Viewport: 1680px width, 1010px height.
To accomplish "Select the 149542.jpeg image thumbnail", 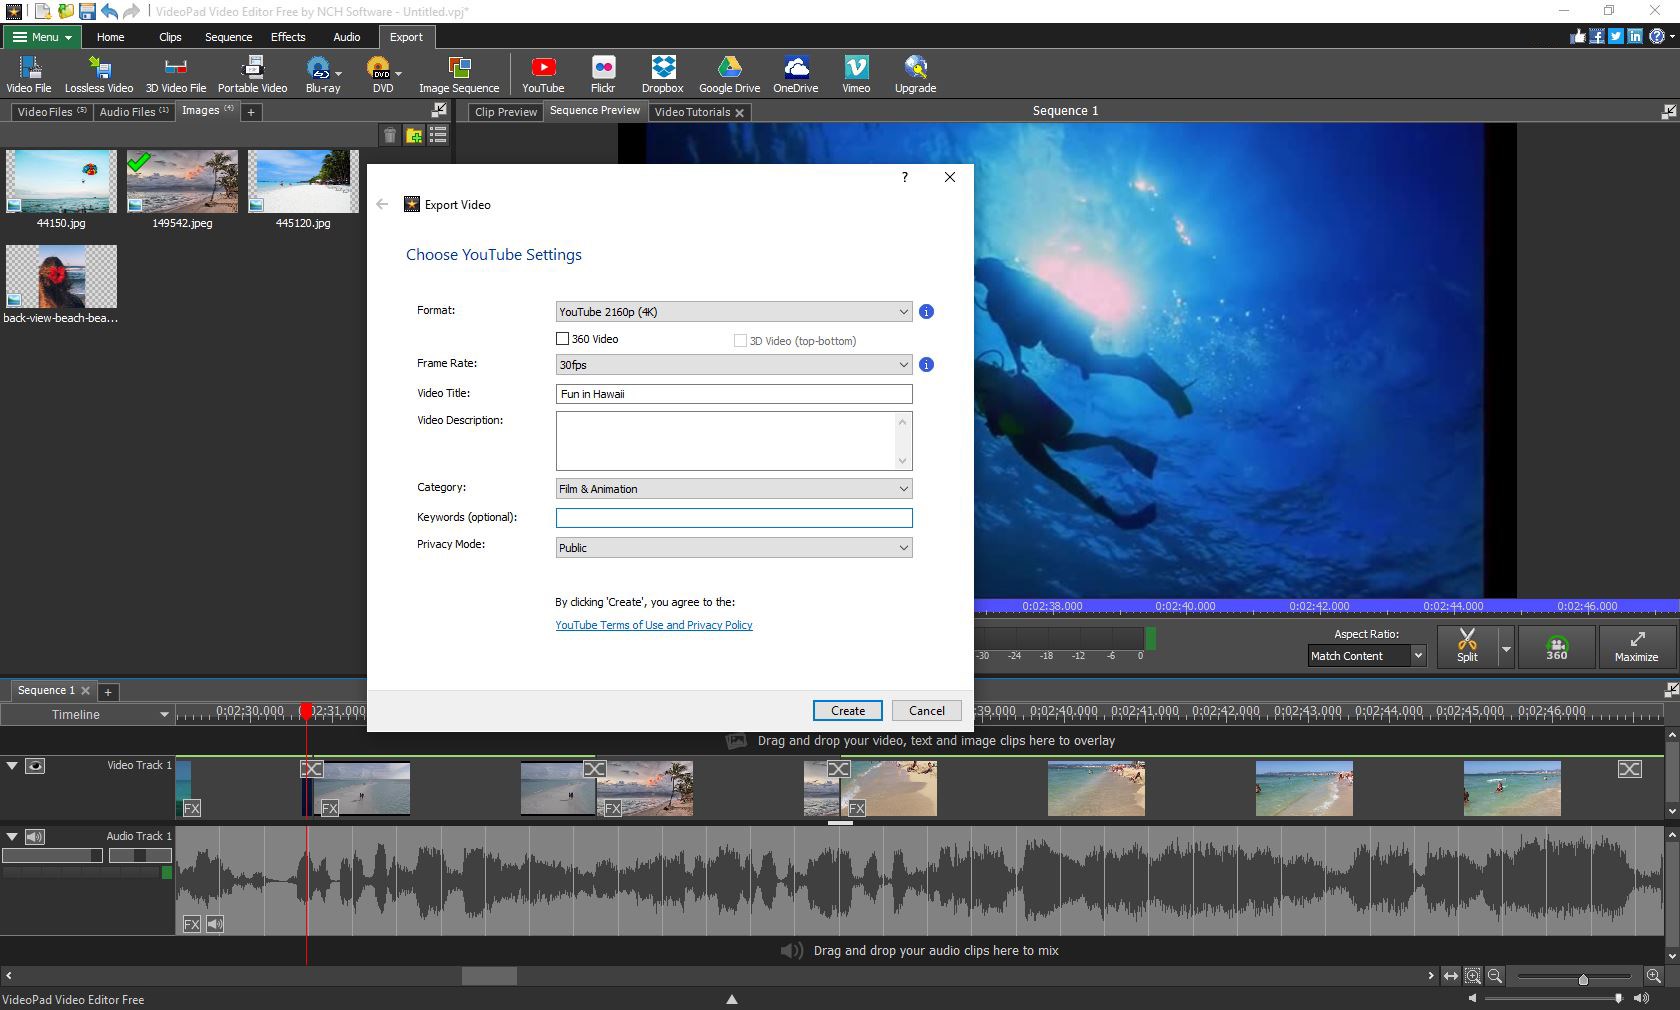I will [181, 182].
